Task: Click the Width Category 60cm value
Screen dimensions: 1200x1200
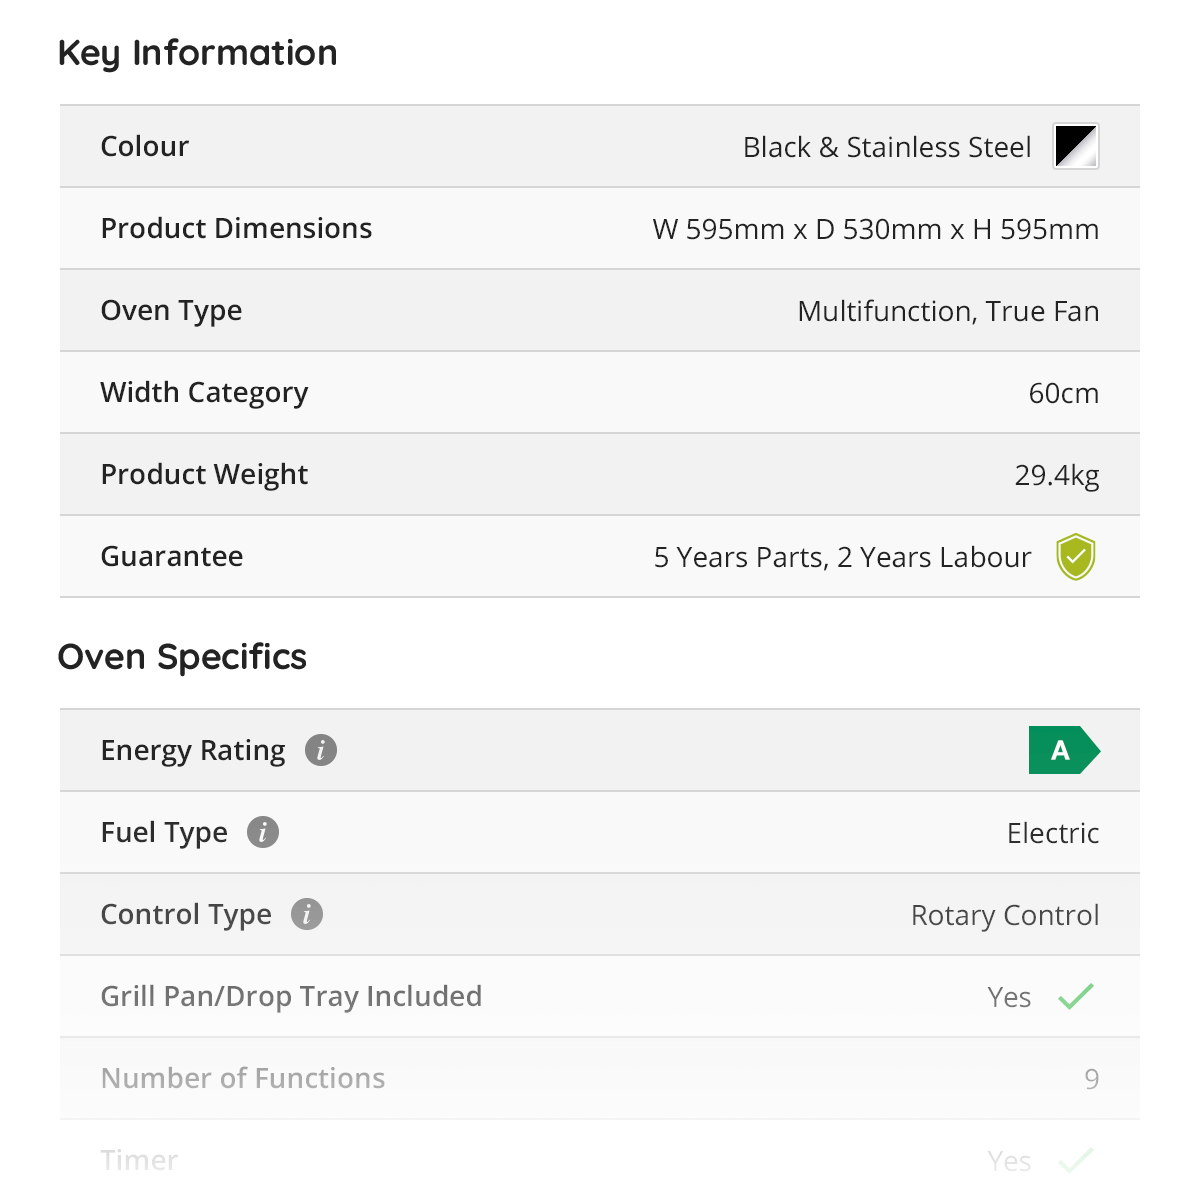Action: click(x=1063, y=394)
